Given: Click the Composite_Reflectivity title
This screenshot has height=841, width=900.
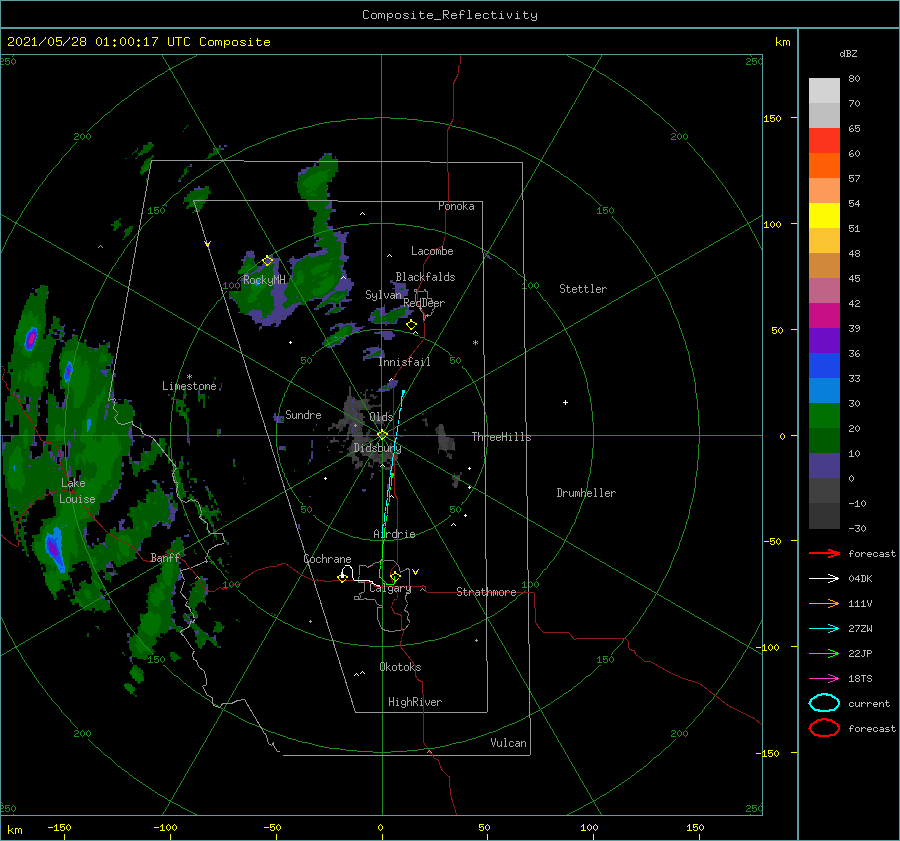Looking at the screenshot, I should (450, 15).
